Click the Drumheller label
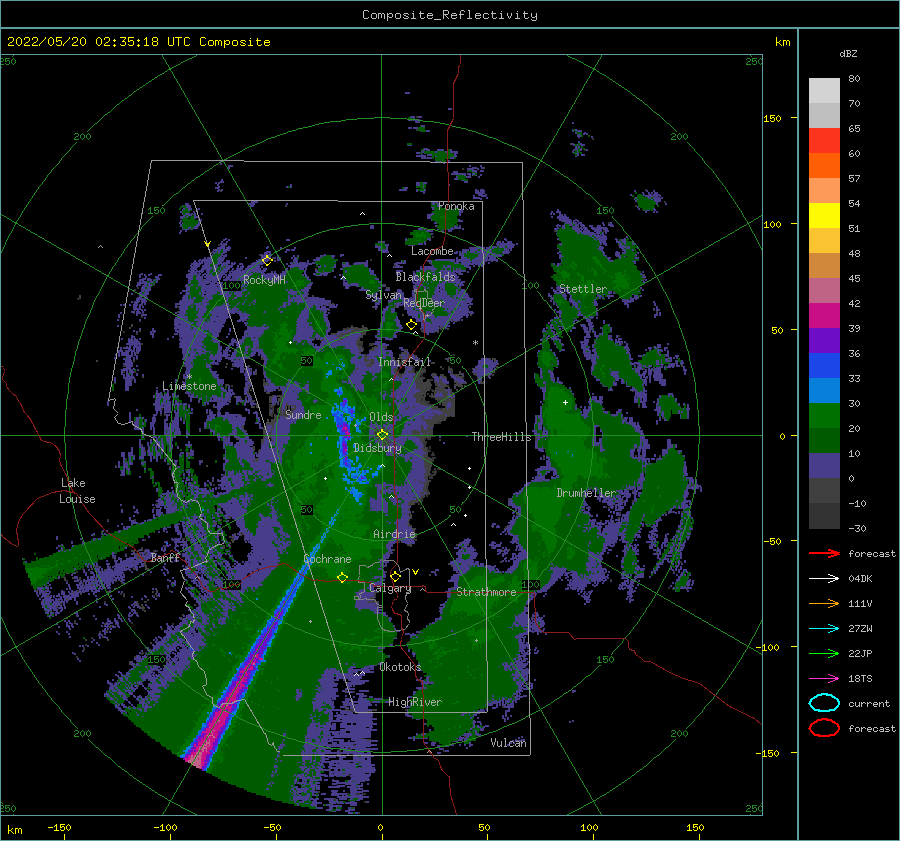This screenshot has width=900, height=841. pyautogui.click(x=586, y=493)
